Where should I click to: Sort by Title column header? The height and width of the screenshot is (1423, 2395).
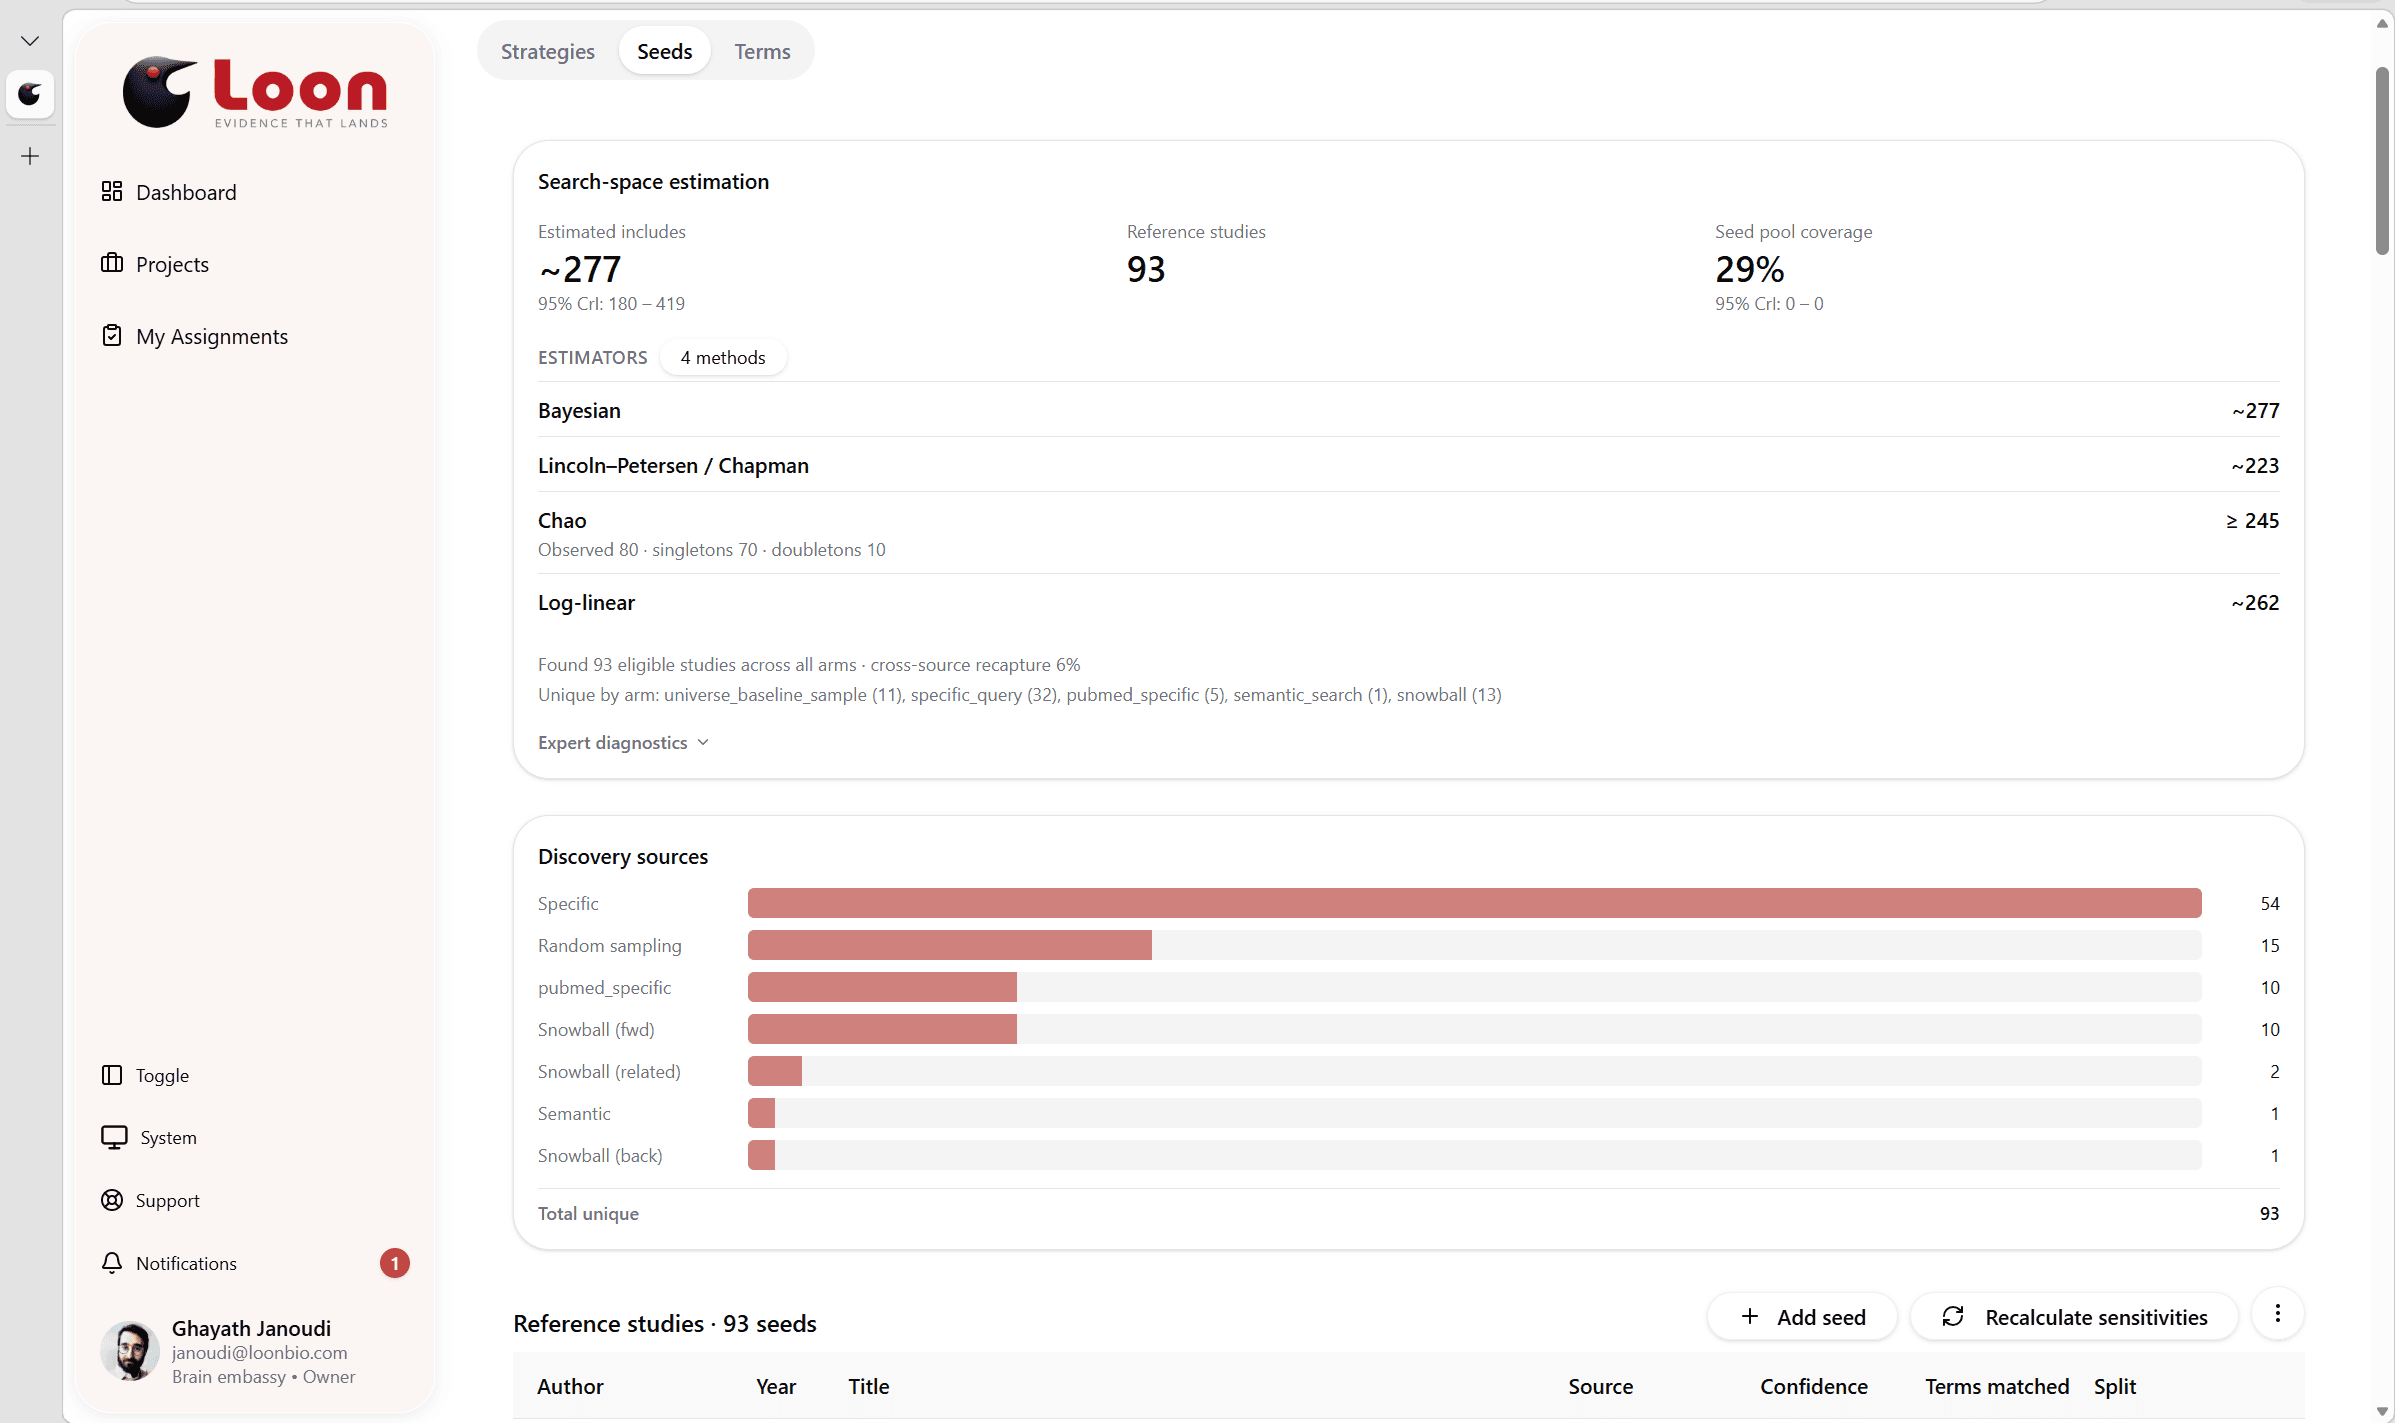[x=869, y=1386]
